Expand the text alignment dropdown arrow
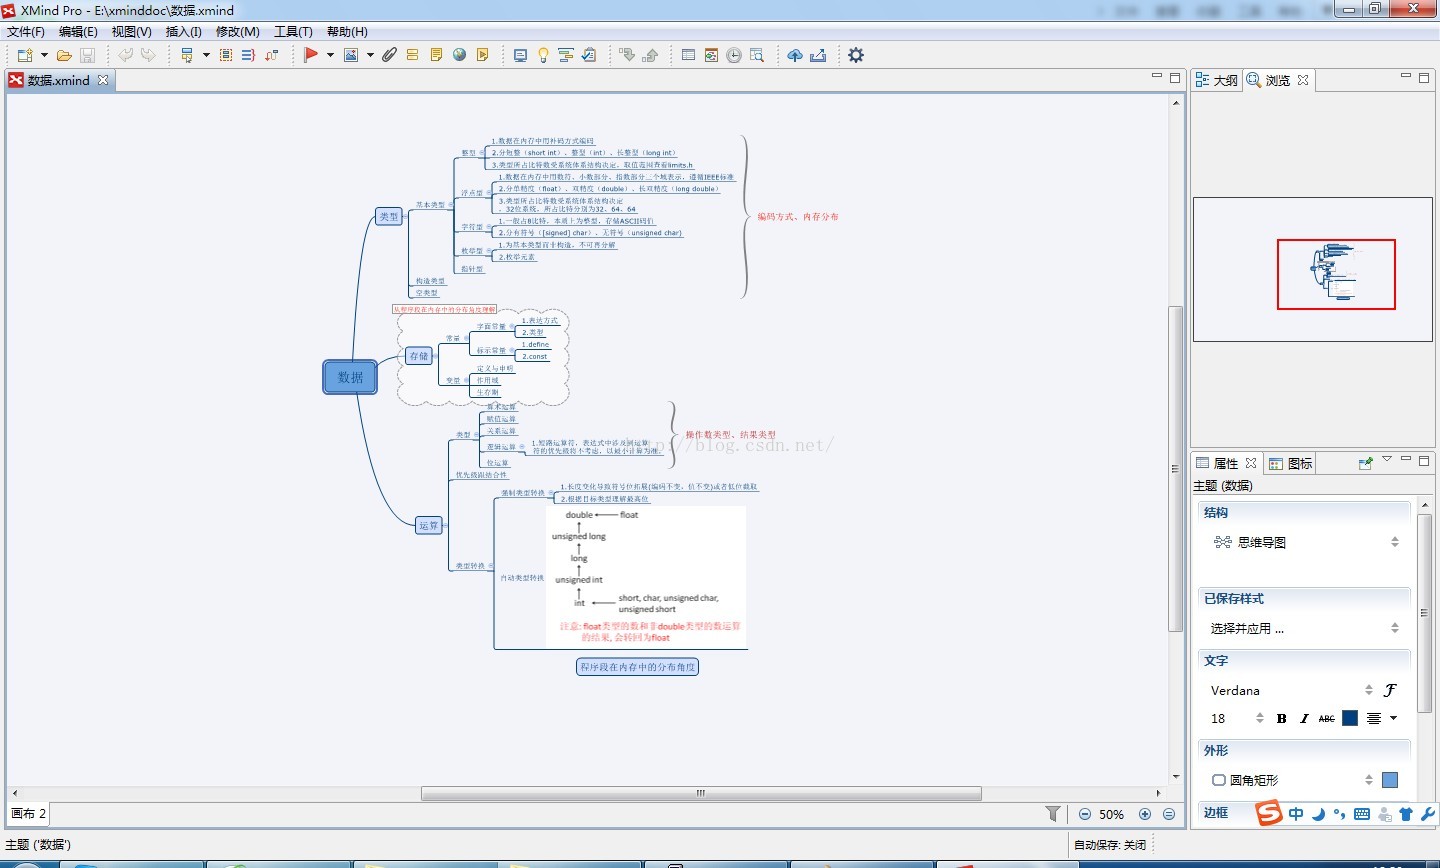This screenshot has height=868, width=1440. (x=1393, y=718)
